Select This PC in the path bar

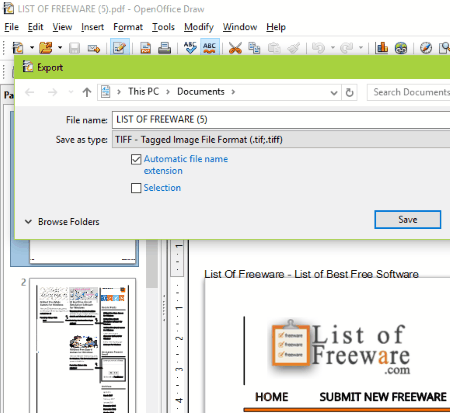tap(144, 92)
